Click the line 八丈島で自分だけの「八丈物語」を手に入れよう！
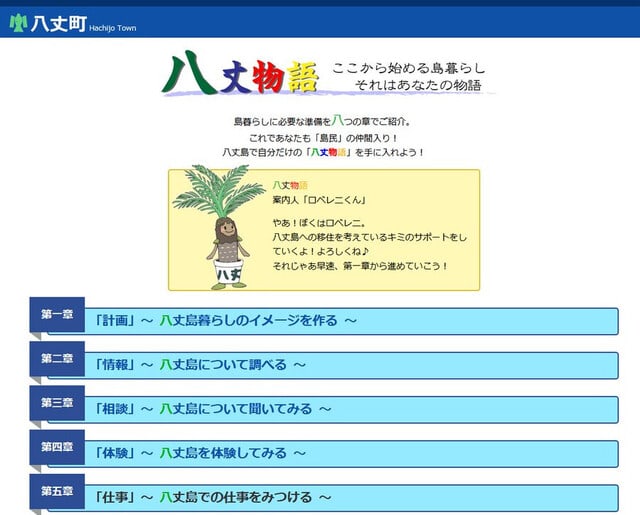Viewport: 640px width, 515px height. click(x=323, y=152)
